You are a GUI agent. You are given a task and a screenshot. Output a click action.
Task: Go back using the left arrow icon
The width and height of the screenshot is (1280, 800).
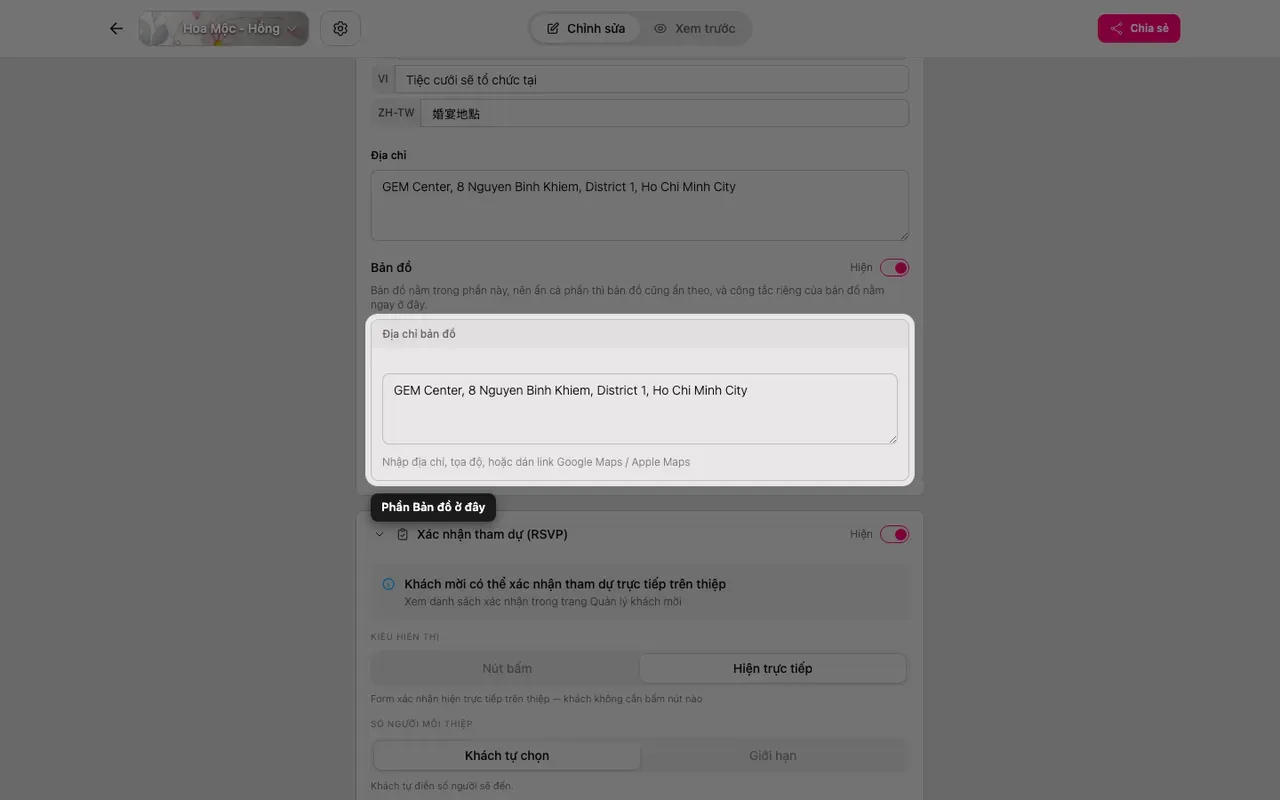click(x=116, y=28)
